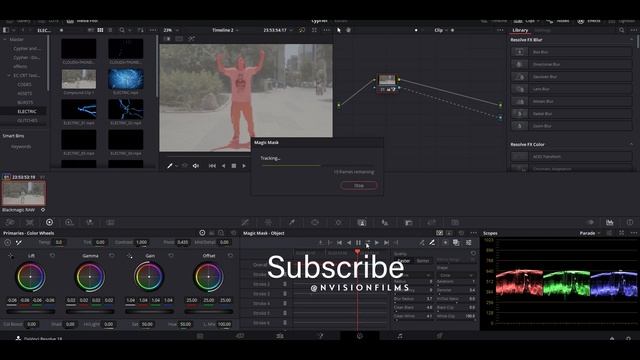This screenshot has width=640, height=360.
Task: Select the ACES Transform effect
Action: tap(571, 156)
